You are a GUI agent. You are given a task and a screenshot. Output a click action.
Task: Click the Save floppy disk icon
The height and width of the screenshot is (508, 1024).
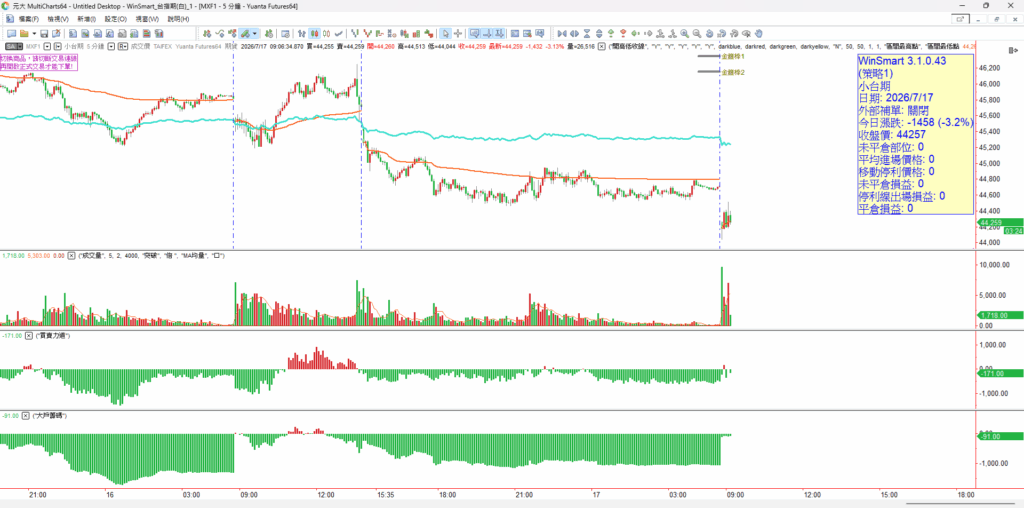[x=44, y=33]
